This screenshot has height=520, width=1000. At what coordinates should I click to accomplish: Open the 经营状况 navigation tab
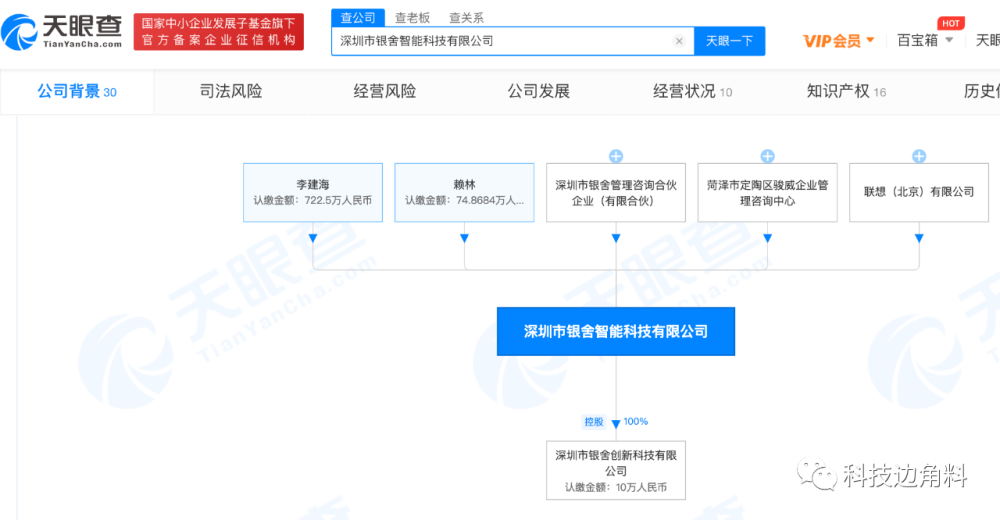pyautogui.click(x=693, y=91)
